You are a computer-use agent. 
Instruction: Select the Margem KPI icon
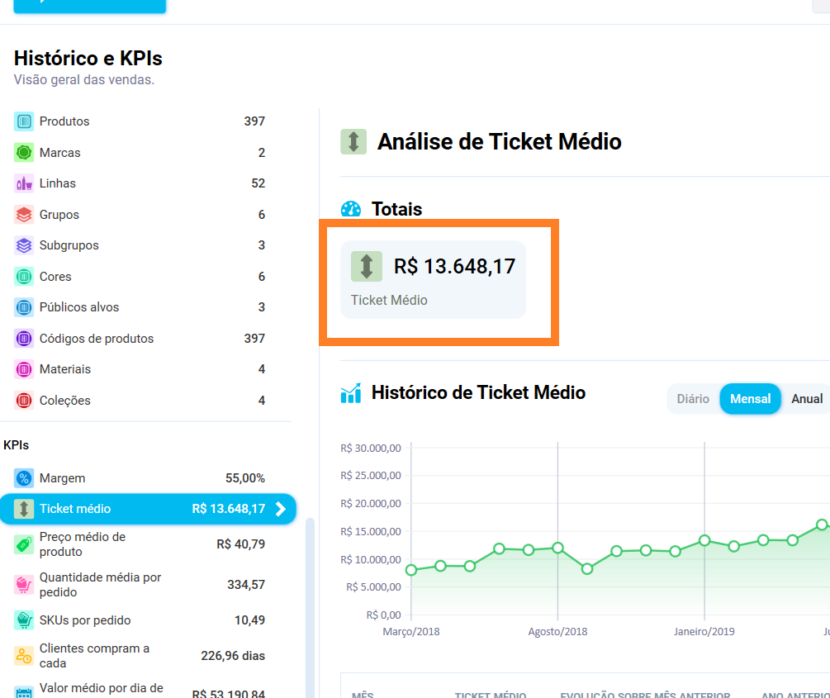click(x=22, y=477)
